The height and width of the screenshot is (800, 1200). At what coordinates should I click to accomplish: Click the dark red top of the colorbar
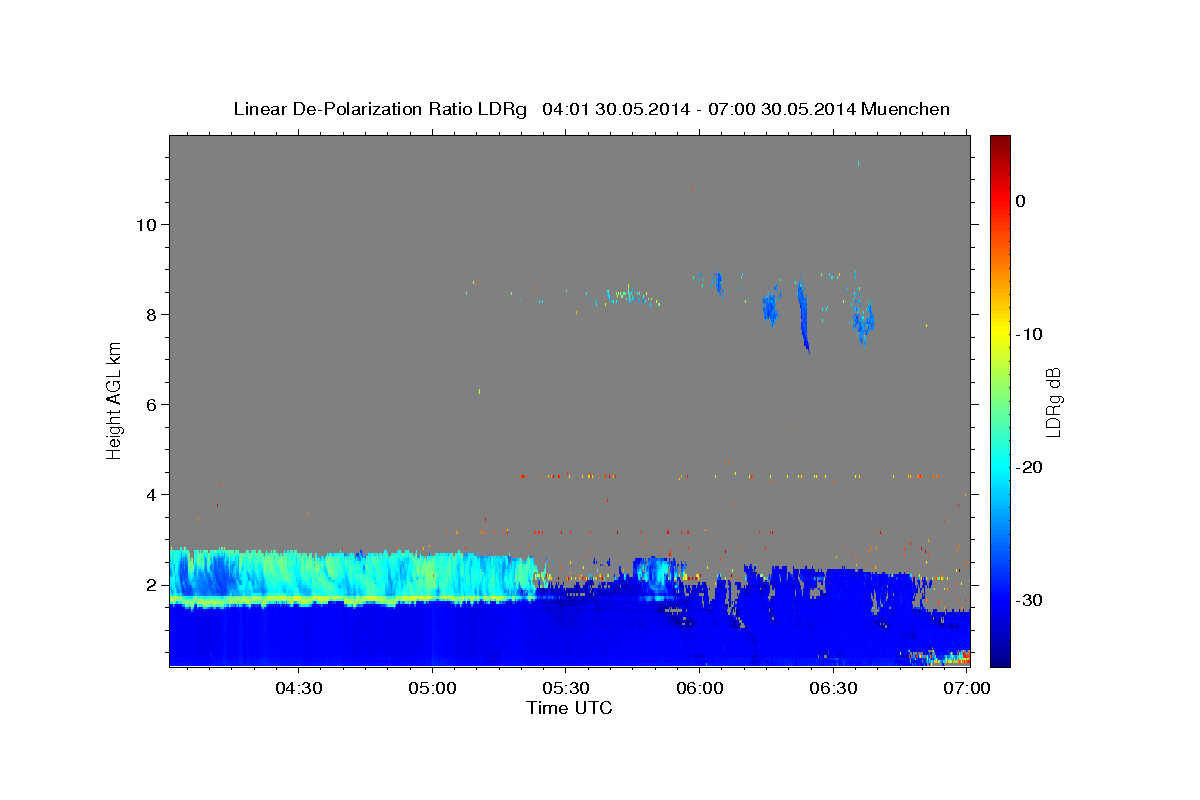coord(1000,145)
